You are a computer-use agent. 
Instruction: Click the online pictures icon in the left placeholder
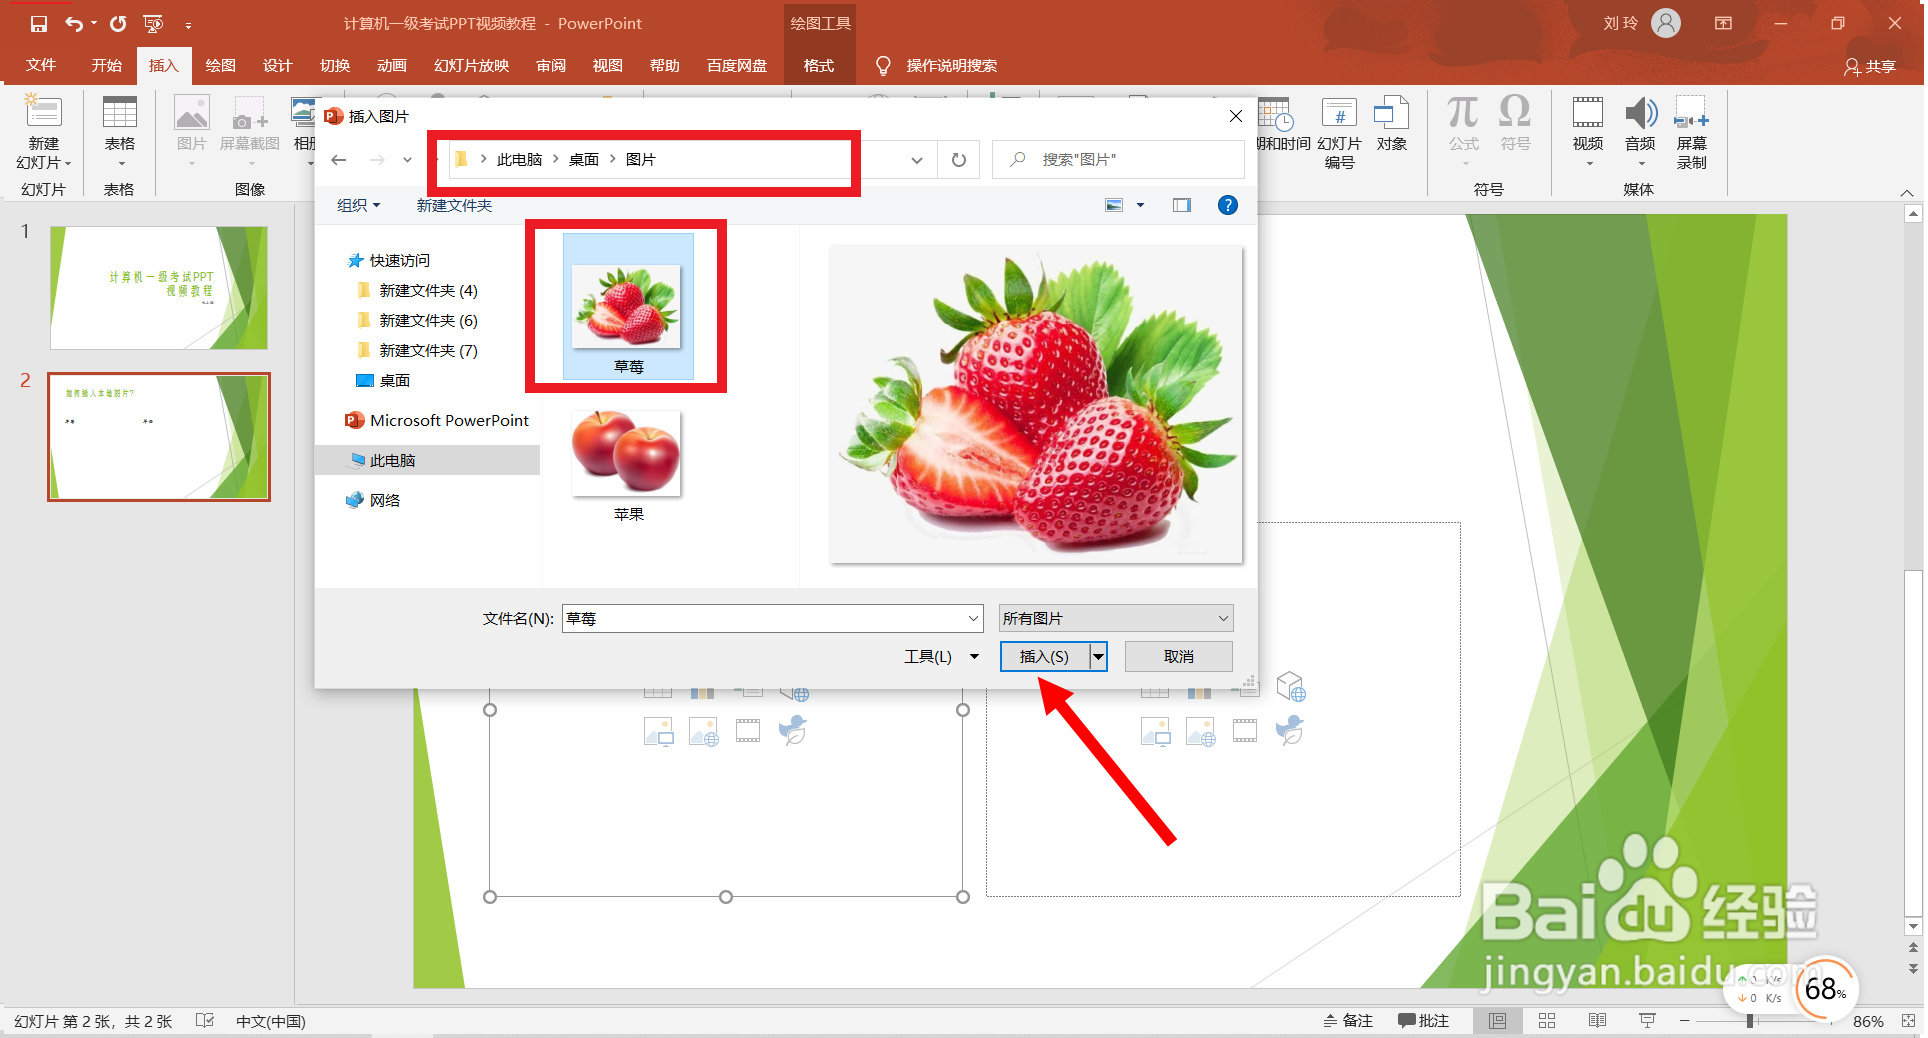[703, 731]
